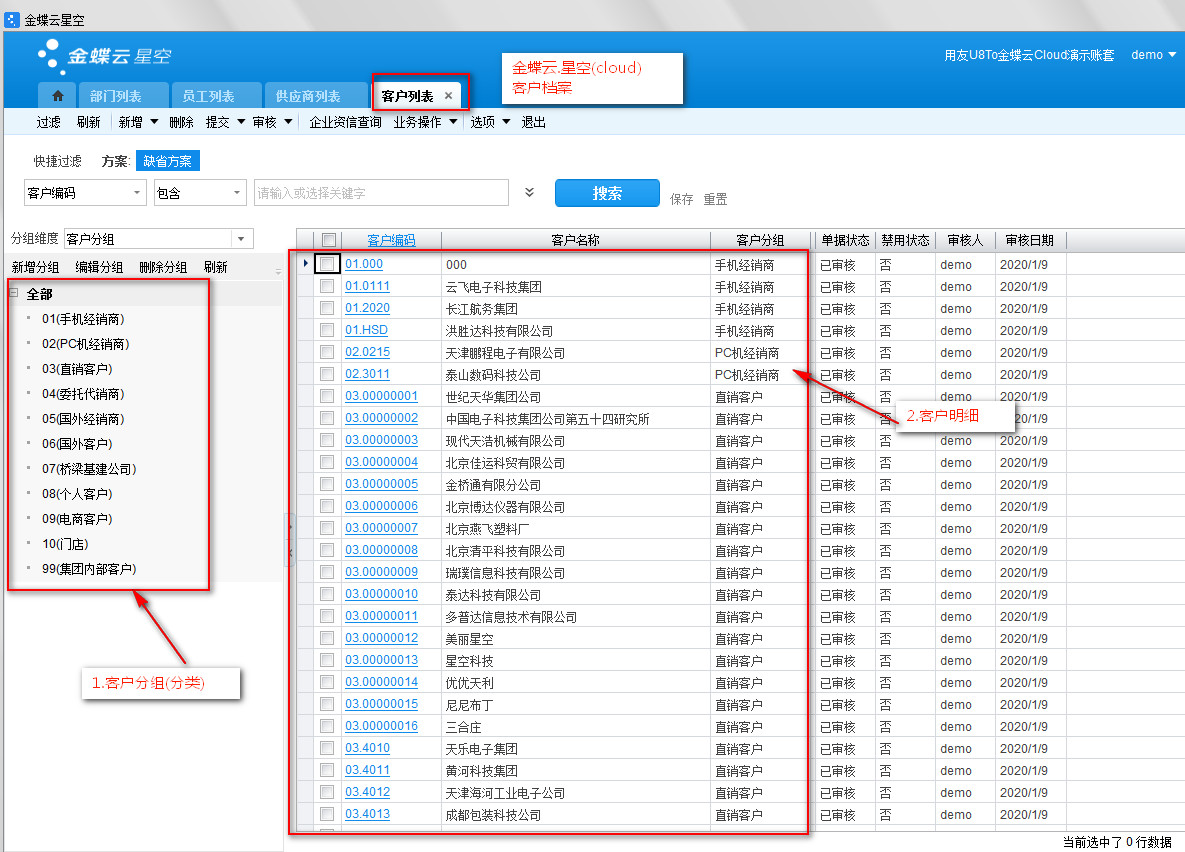Open the demo user account menu
1185x852 pixels.
pyautogui.click(x=1153, y=55)
